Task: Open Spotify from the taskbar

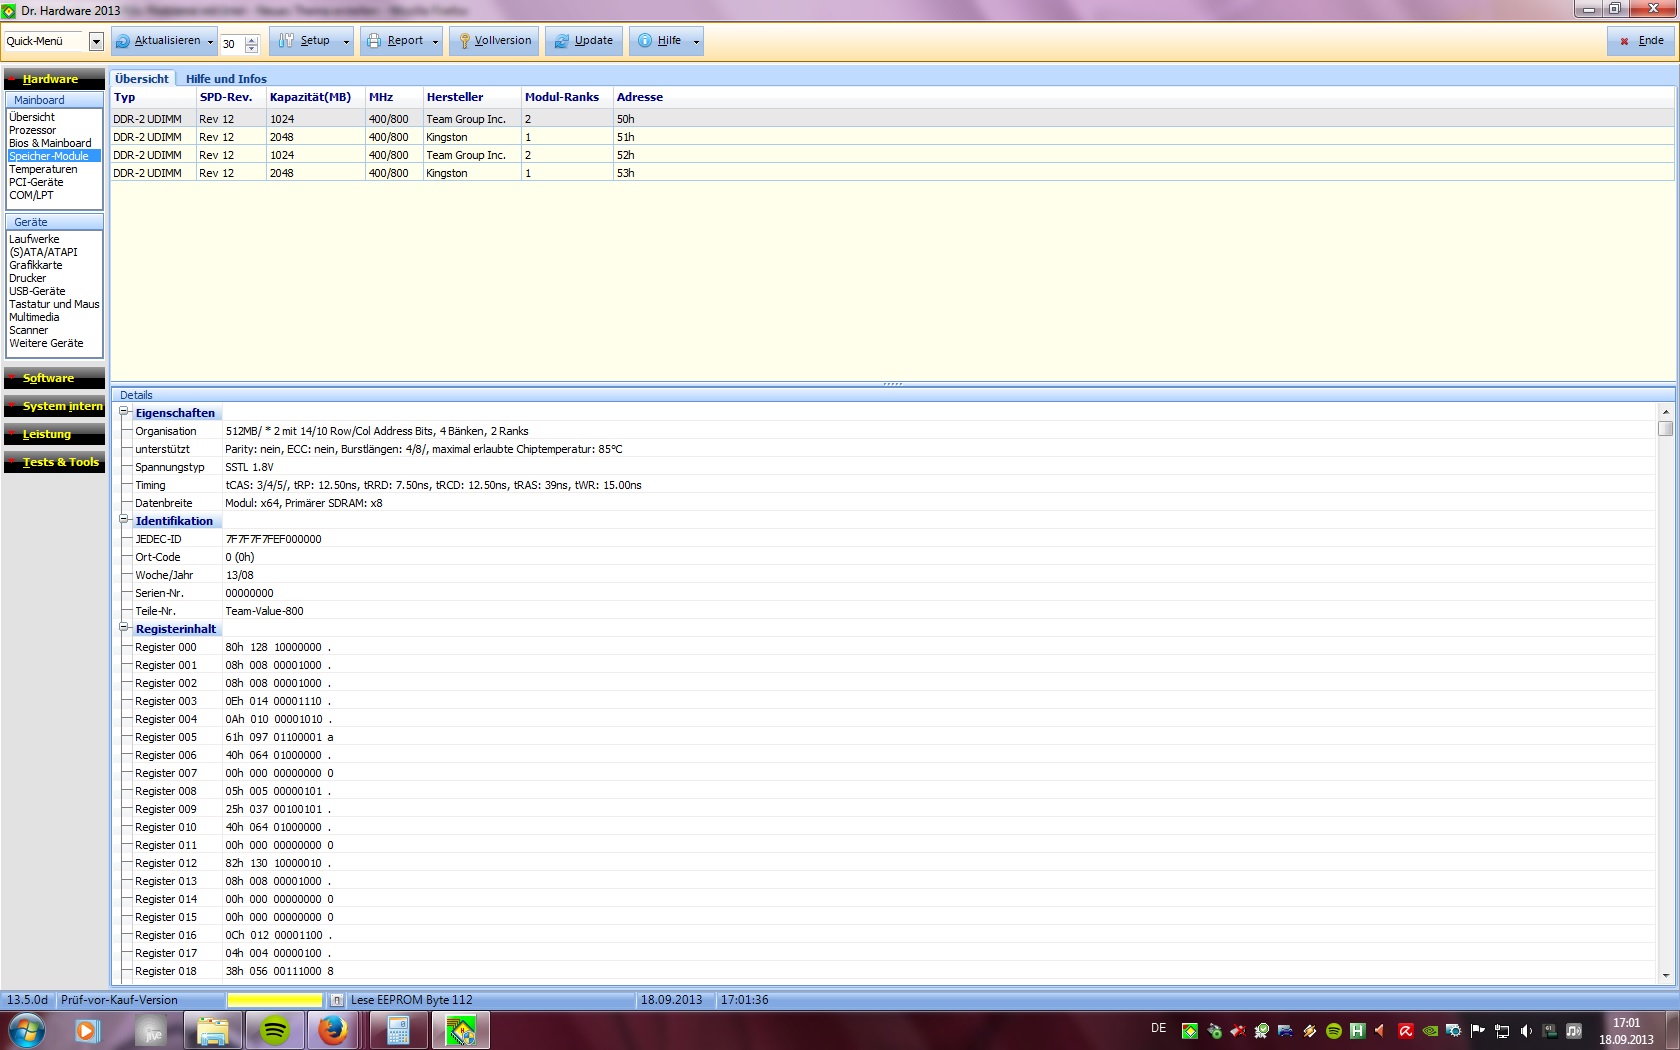Action: pyautogui.click(x=274, y=1030)
